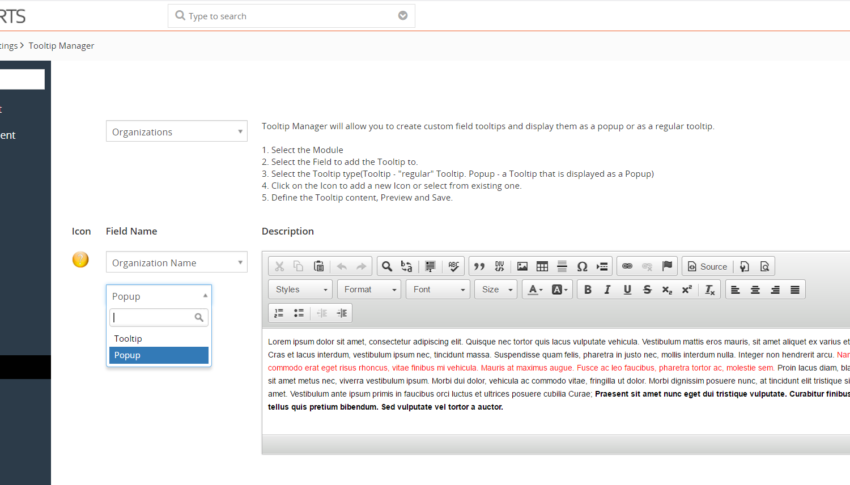Toggle Bold formatting
Screen dimensions: 850x485
(x=588, y=289)
